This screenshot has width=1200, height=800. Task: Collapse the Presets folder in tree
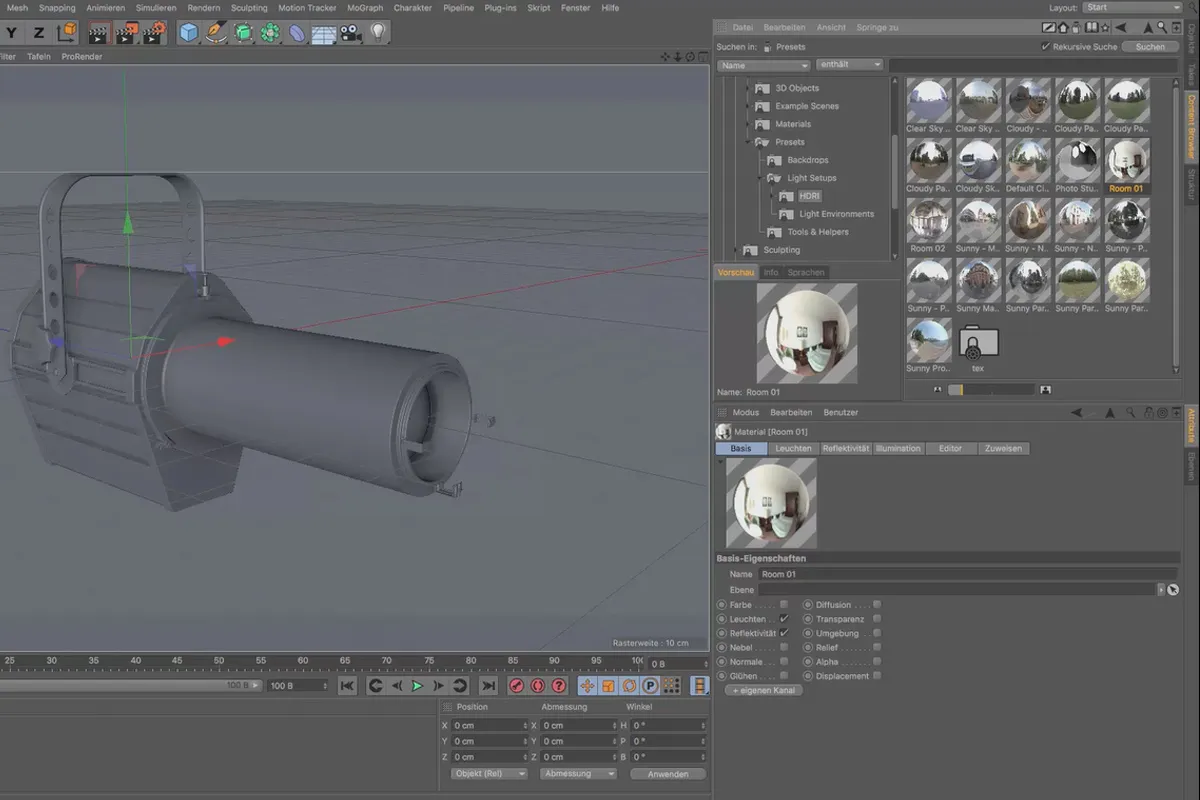pos(747,142)
